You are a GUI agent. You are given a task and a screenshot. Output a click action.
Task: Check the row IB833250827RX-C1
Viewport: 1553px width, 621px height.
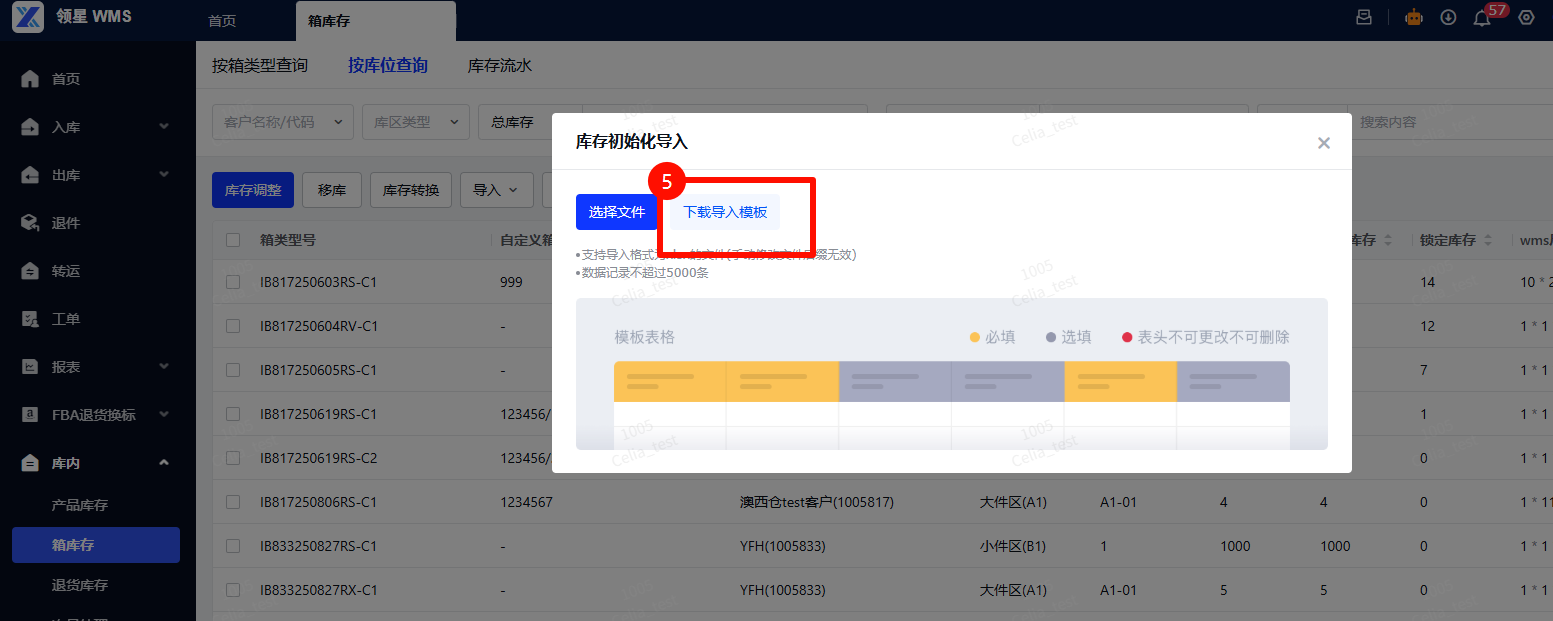(233, 590)
